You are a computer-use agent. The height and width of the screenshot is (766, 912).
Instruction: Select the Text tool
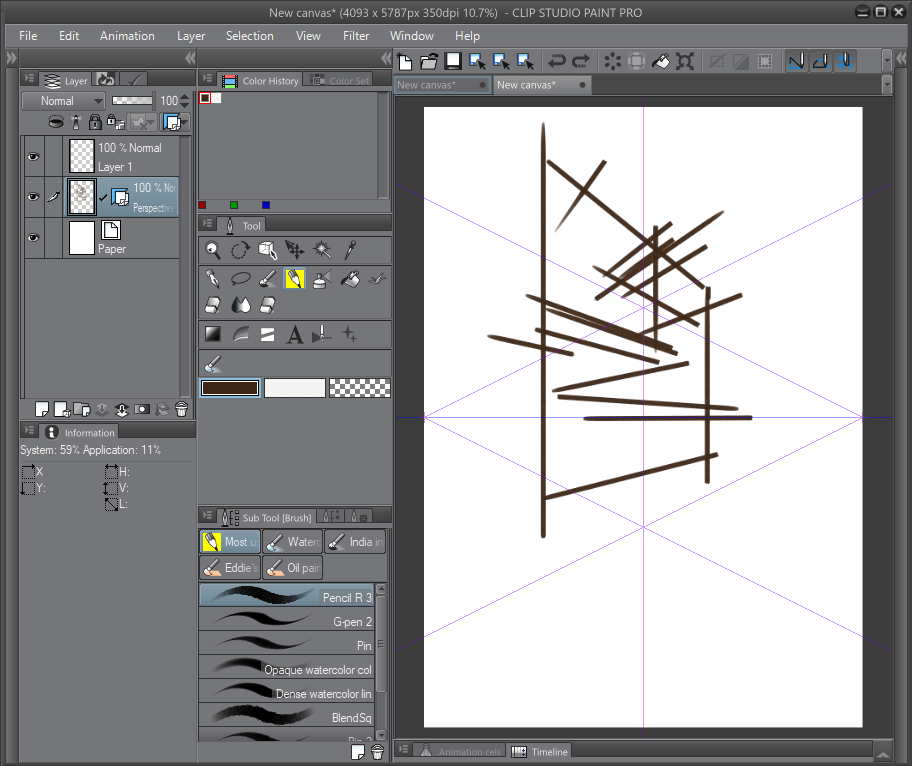pyautogui.click(x=295, y=335)
